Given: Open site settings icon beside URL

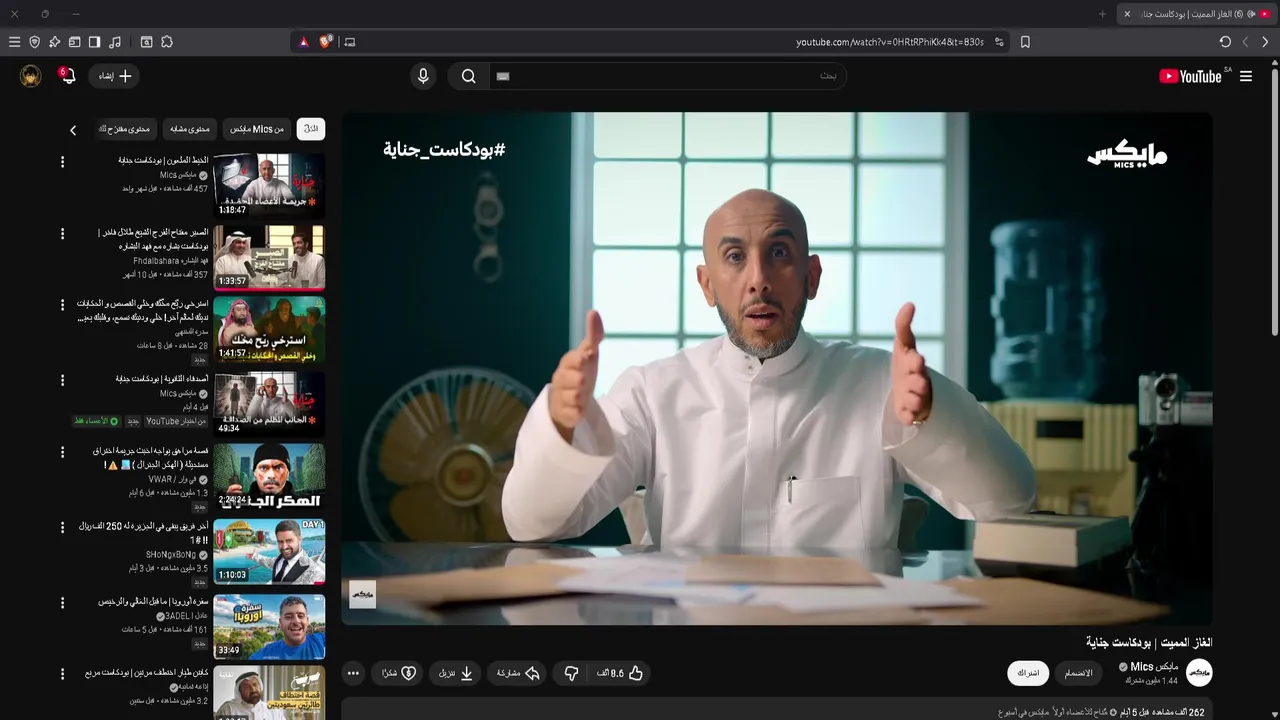Looking at the screenshot, I should point(998,42).
